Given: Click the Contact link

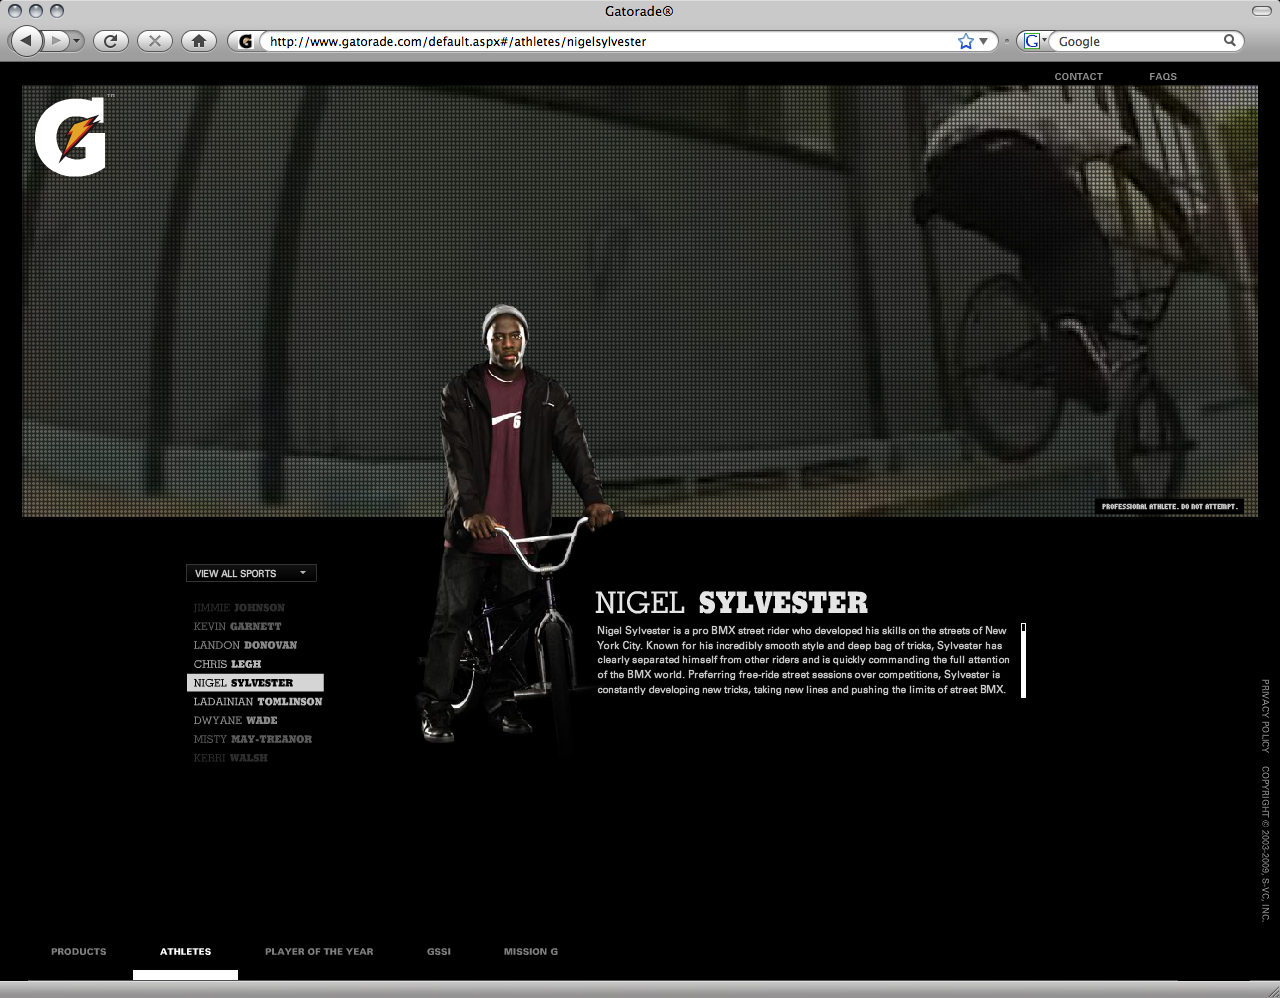Looking at the screenshot, I should [x=1078, y=77].
